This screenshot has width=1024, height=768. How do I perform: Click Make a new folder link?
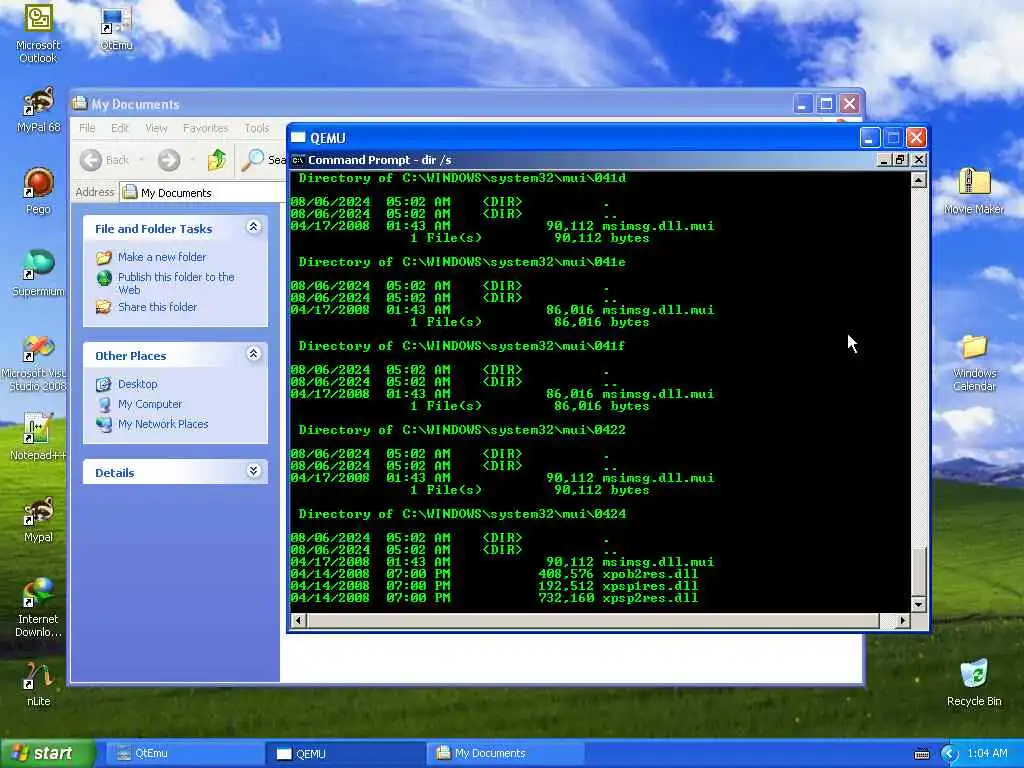point(161,257)
